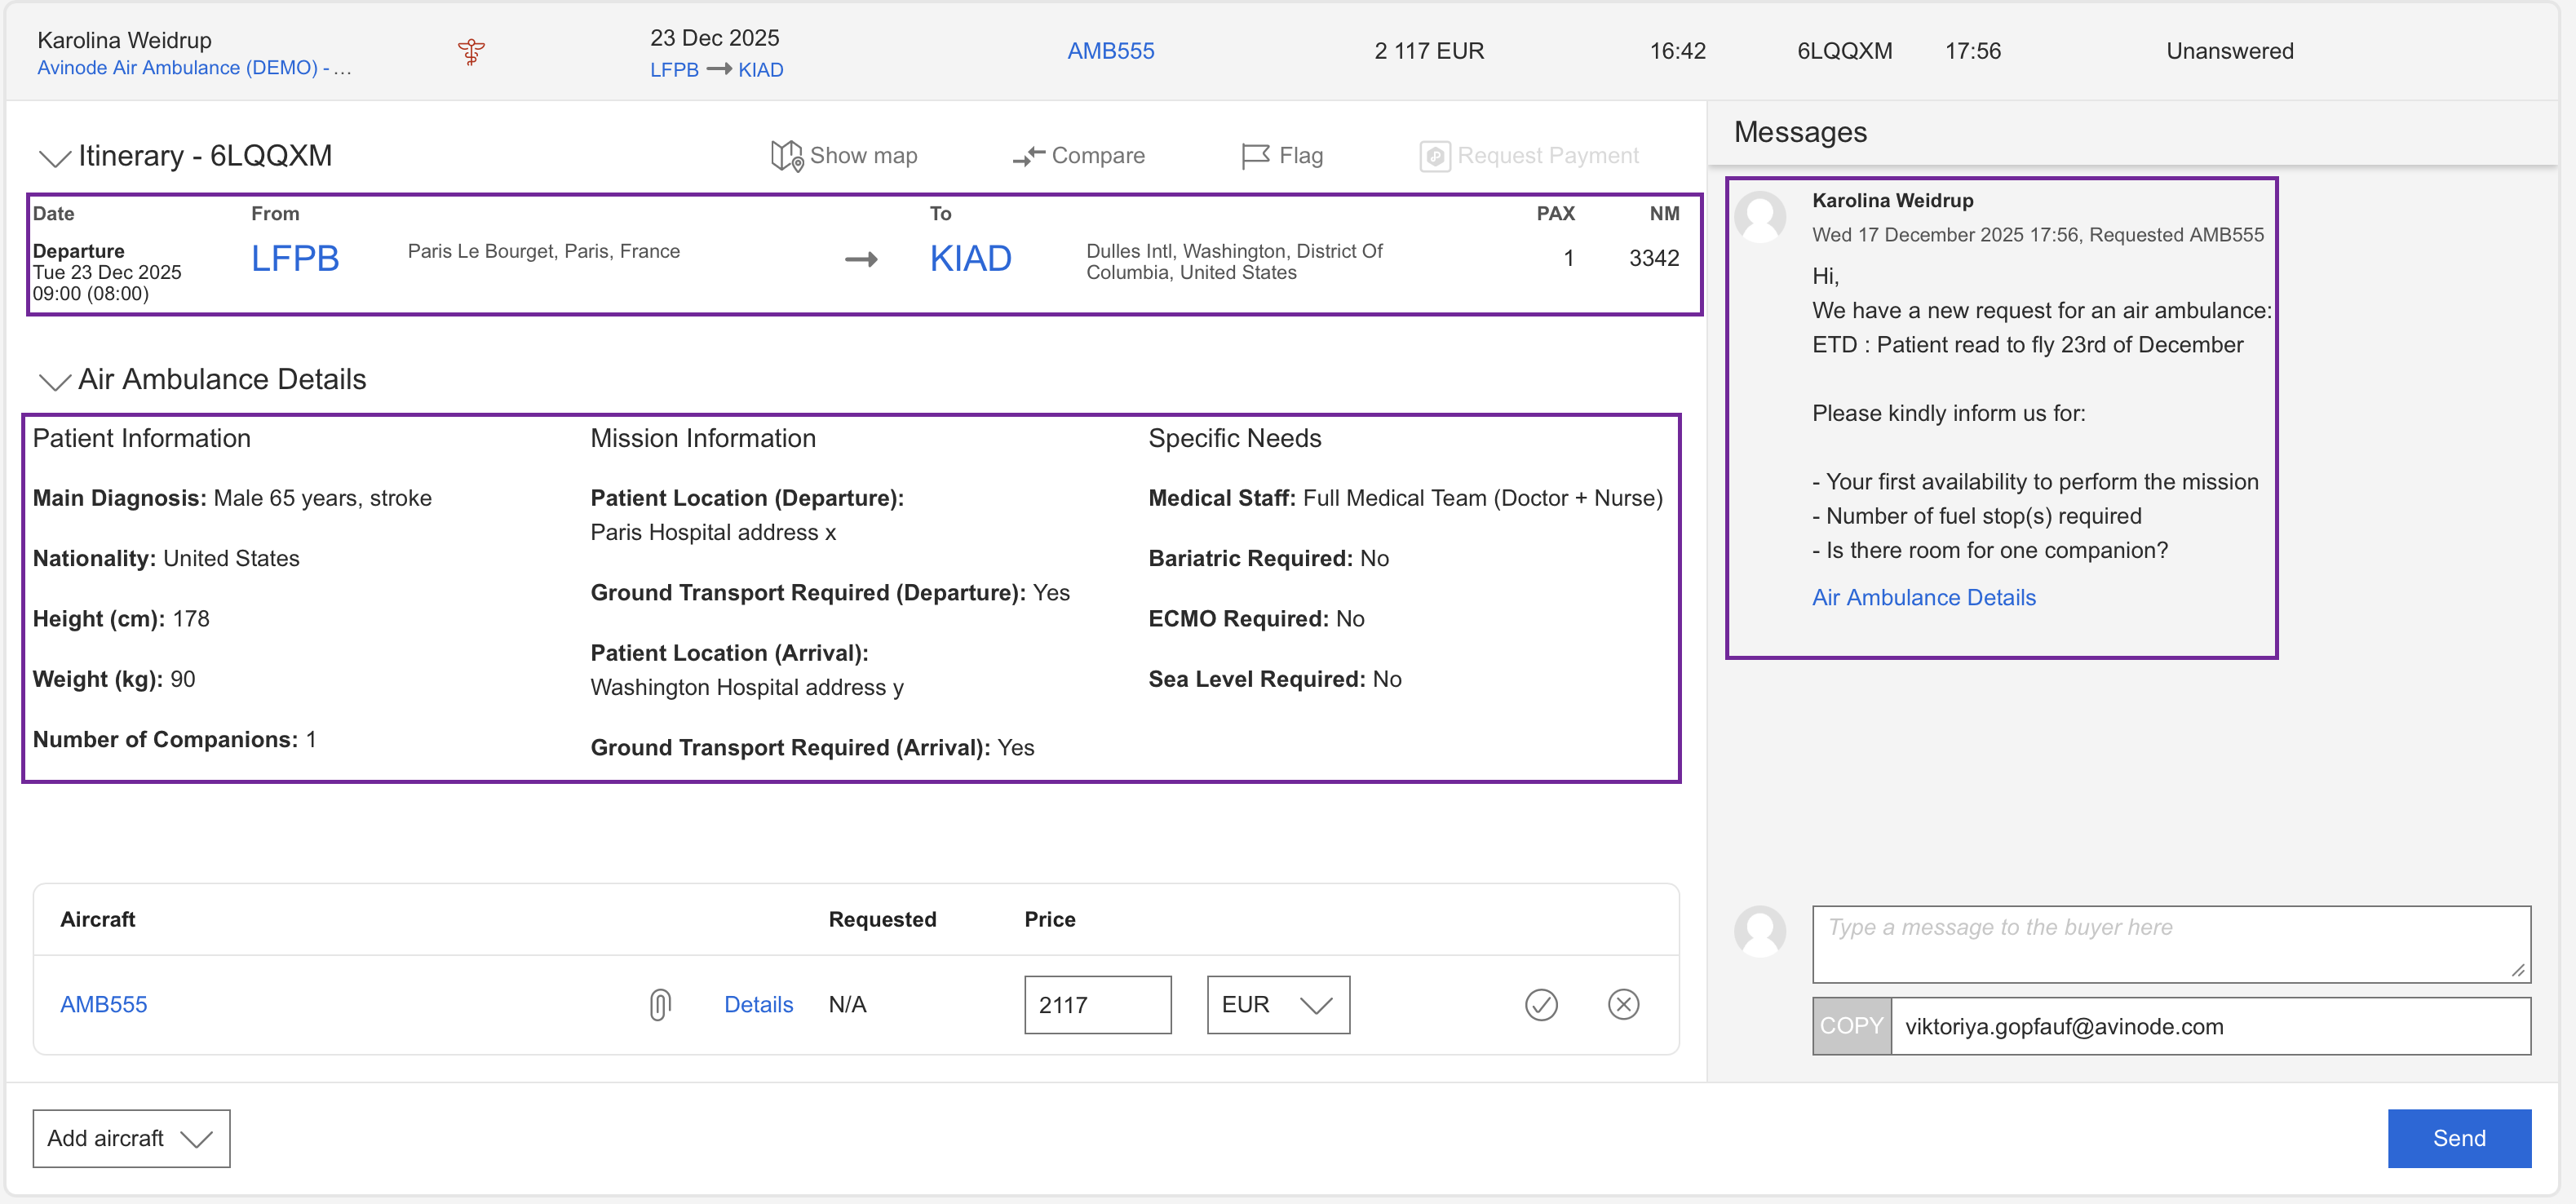Click the LFPB departure airport link
Viewport: 2576px width, 1204px height.
[295, 259]
